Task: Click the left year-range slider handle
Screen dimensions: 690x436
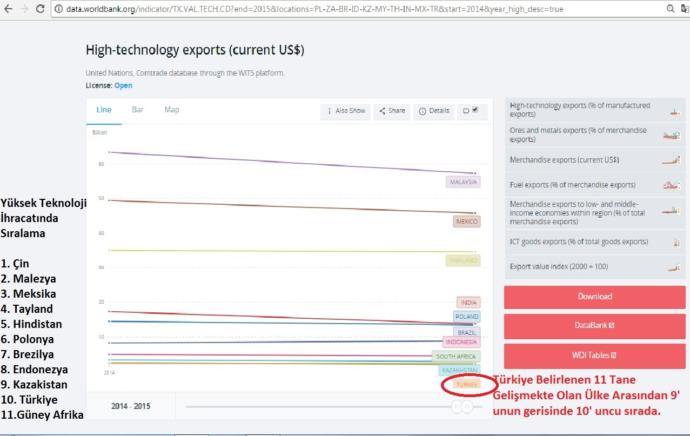Action: pyautogui.click(x=457, y=407)
